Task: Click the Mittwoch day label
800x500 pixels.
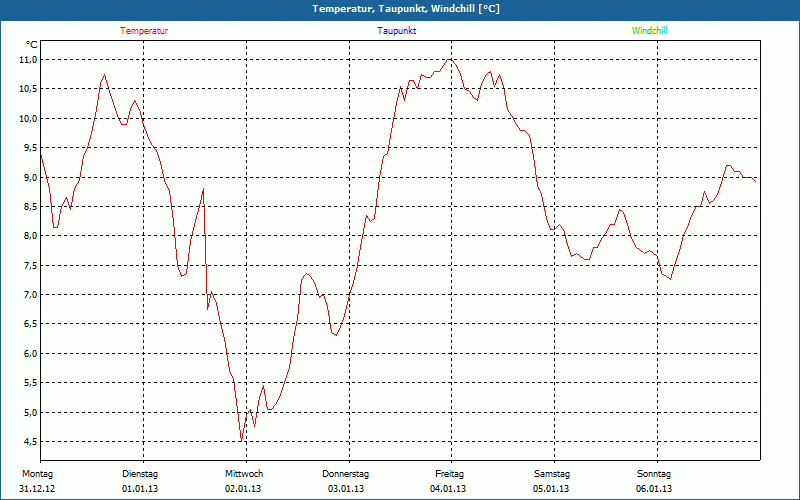Action: coord(244,474)
